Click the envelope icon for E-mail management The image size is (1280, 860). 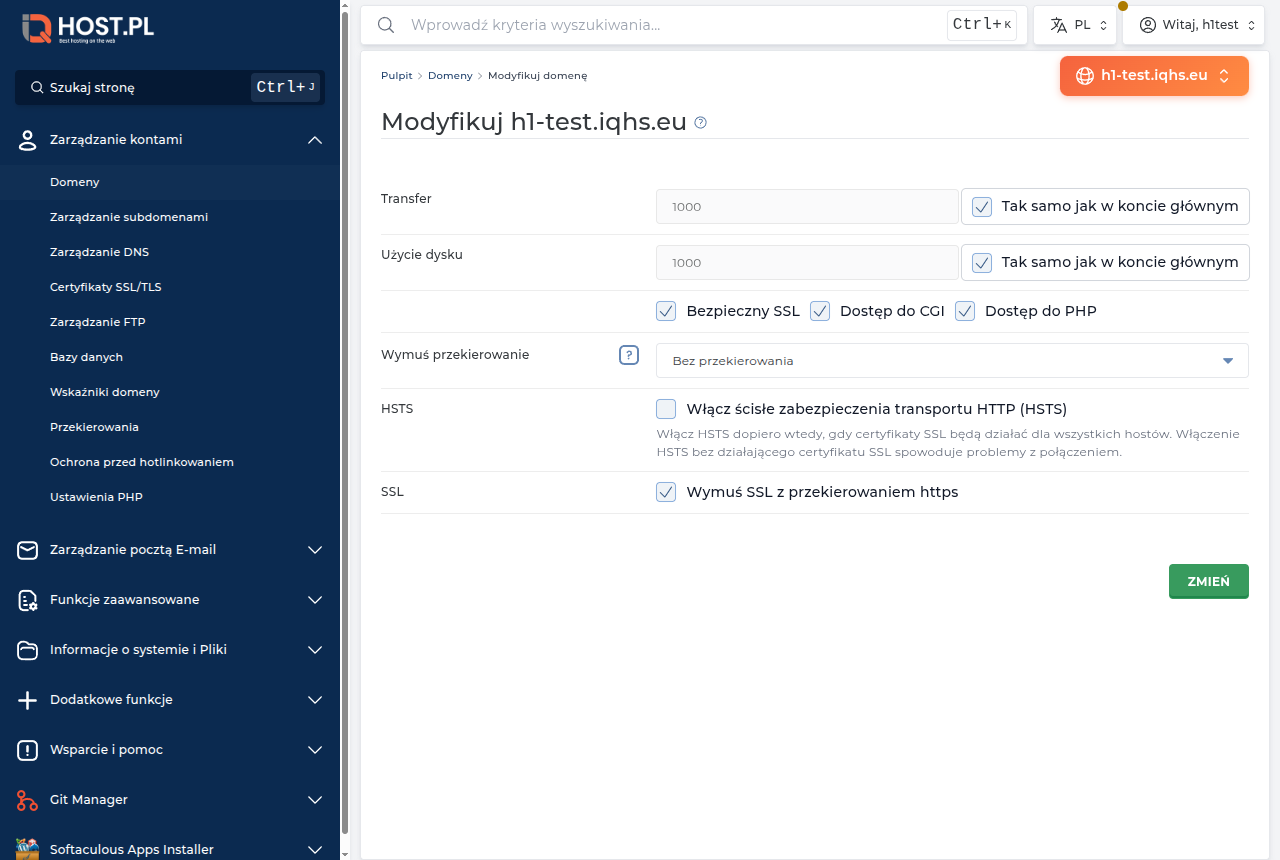28,550
